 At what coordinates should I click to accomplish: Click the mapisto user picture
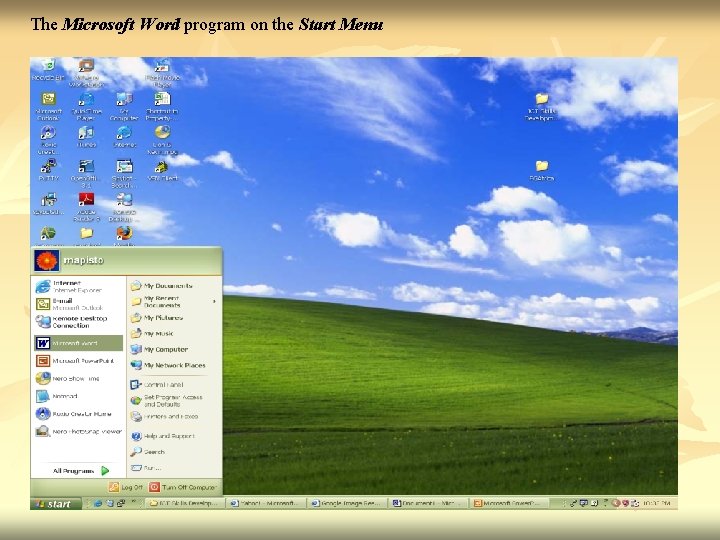(x=46, y=261)
